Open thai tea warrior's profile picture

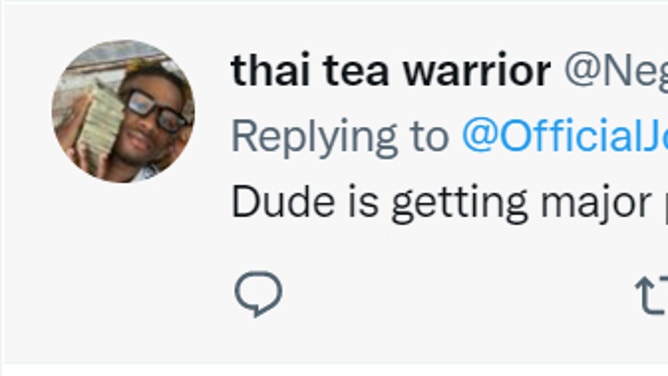123,112
